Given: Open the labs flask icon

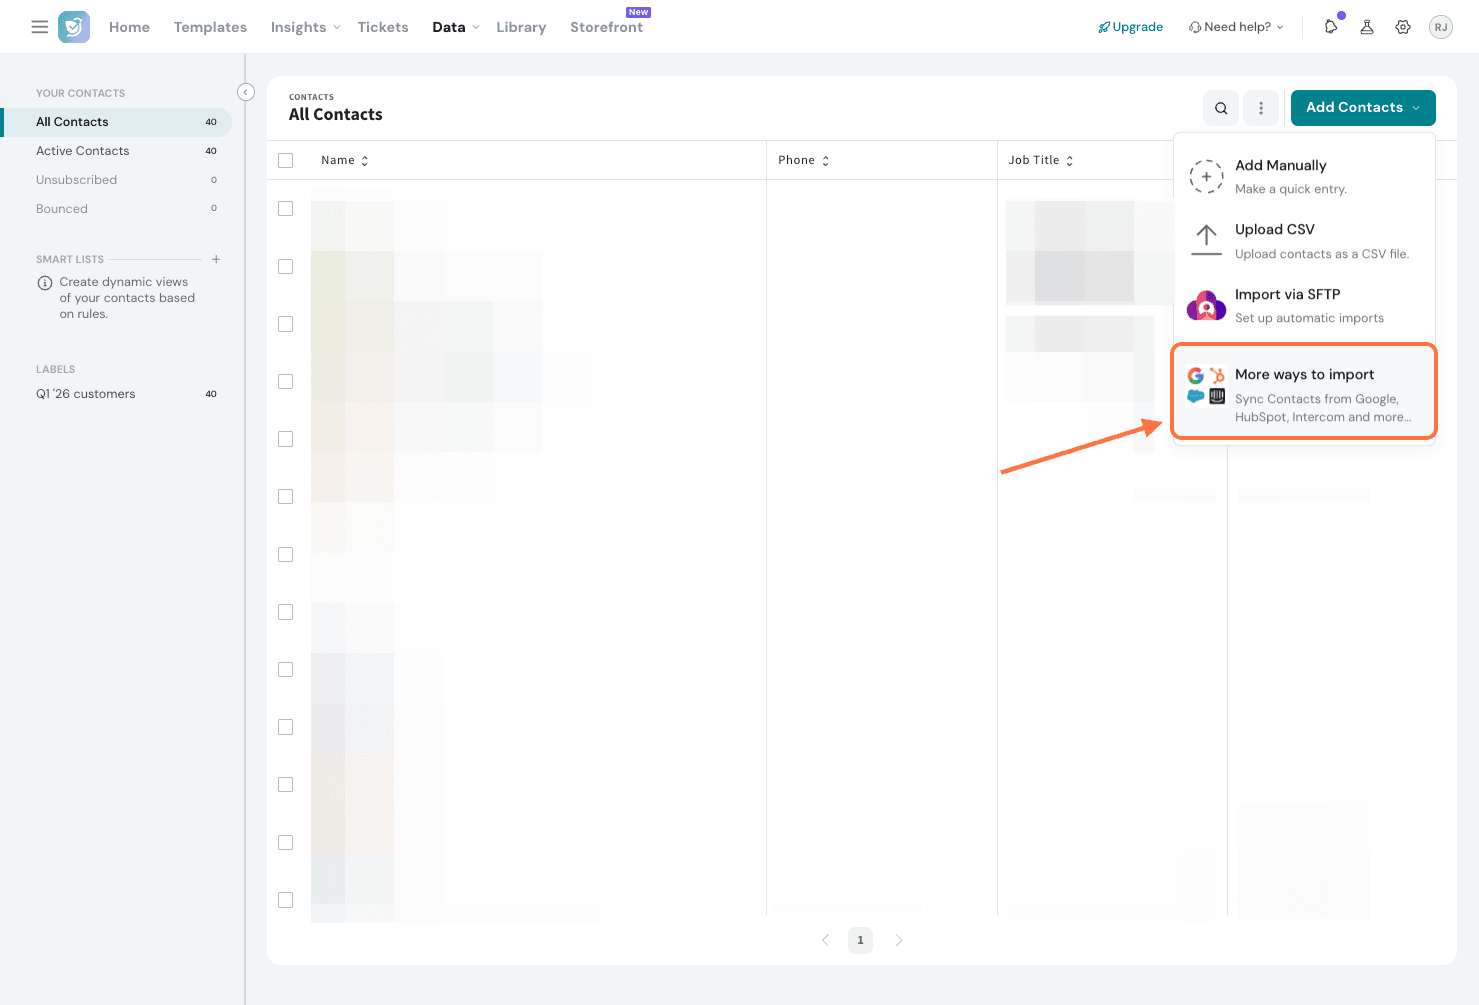Looking at the screenshot, I should tap(1367, 27).
